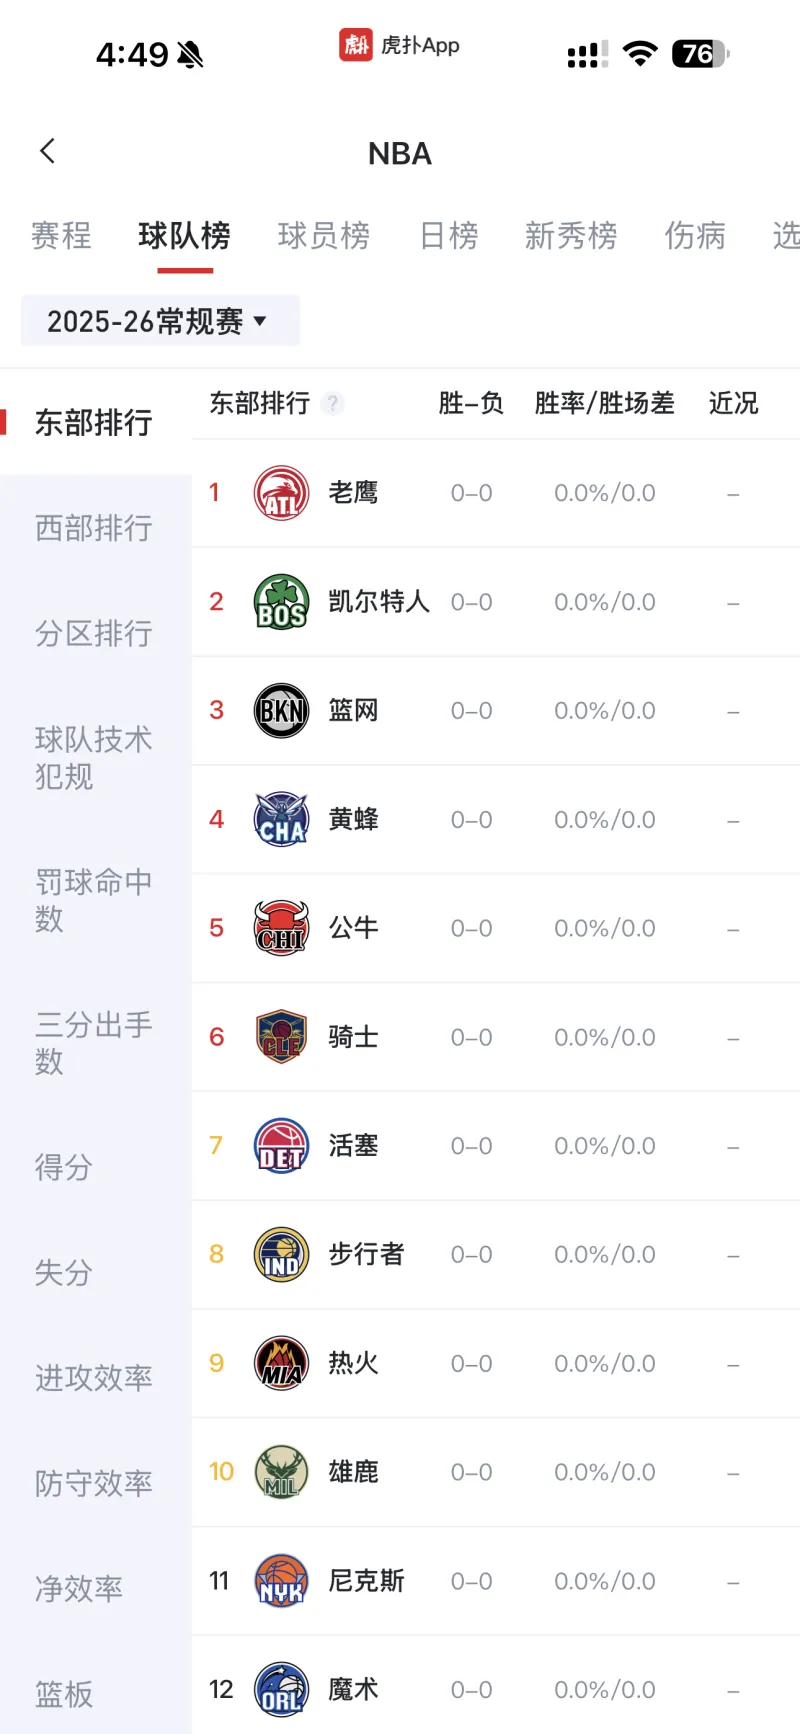The image size is (800, 1734).
Task: Tap the Hornets CHA team logo
Action: (x=281, y=820)
